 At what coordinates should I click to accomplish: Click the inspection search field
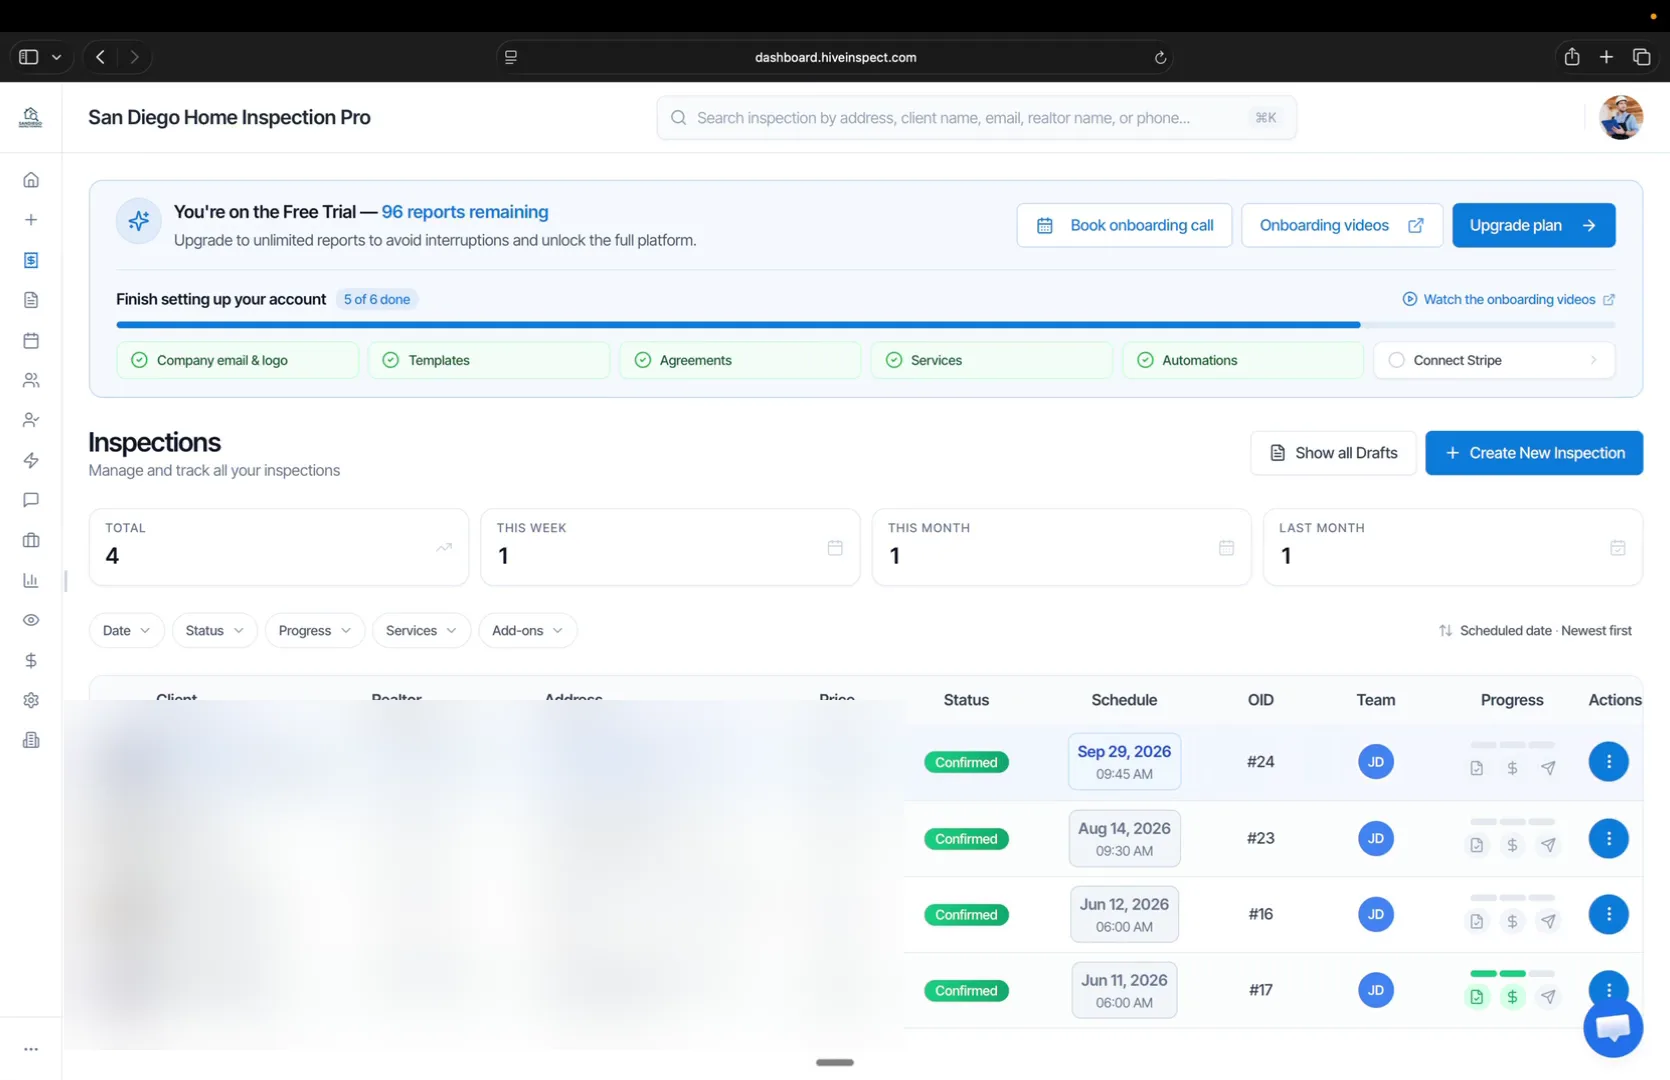[x=976, y=117]
